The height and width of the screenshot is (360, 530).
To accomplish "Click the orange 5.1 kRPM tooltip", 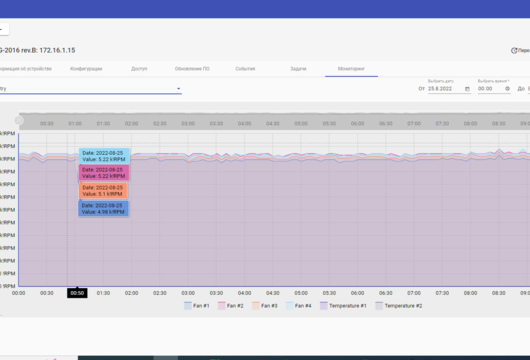I will tap(103, 191).
